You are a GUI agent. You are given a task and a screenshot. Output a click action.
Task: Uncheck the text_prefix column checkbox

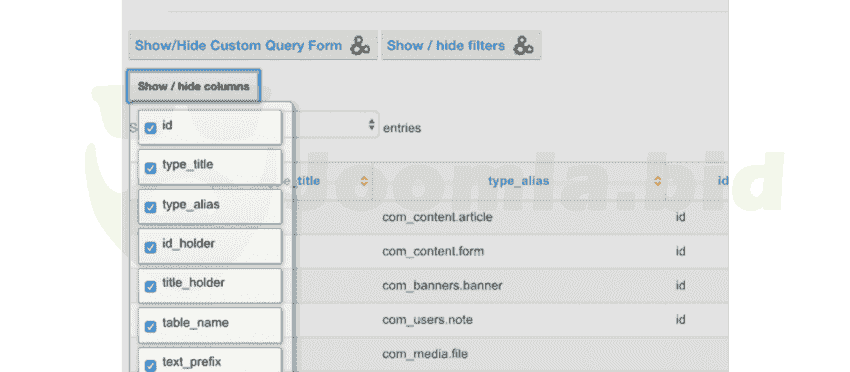click(x=150, y=365)
